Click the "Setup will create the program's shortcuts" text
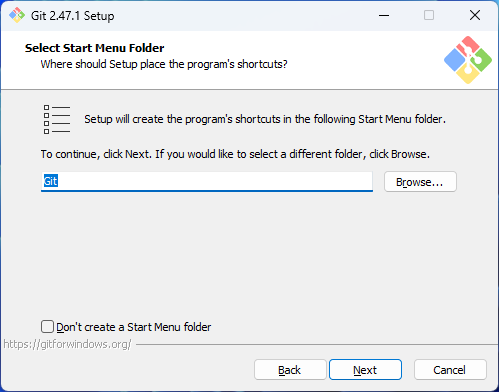This screenshot has height=392, width=499. (265, 119)
